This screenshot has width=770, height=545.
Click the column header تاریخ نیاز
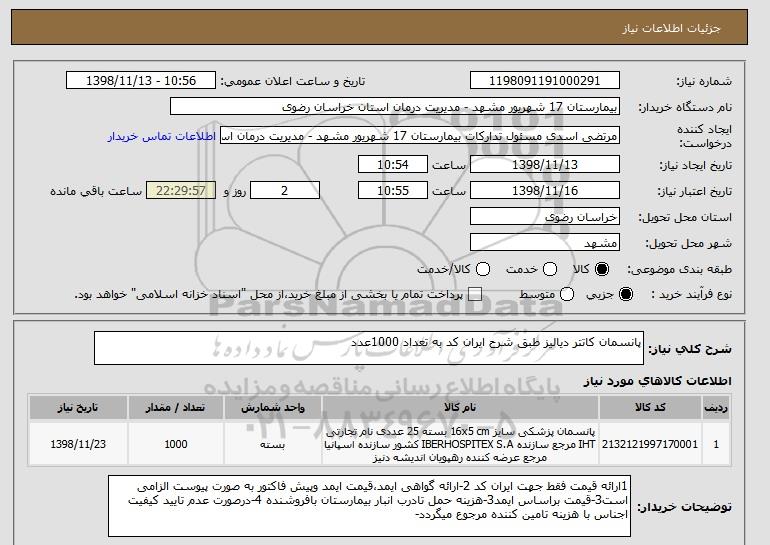pos(78,408)
